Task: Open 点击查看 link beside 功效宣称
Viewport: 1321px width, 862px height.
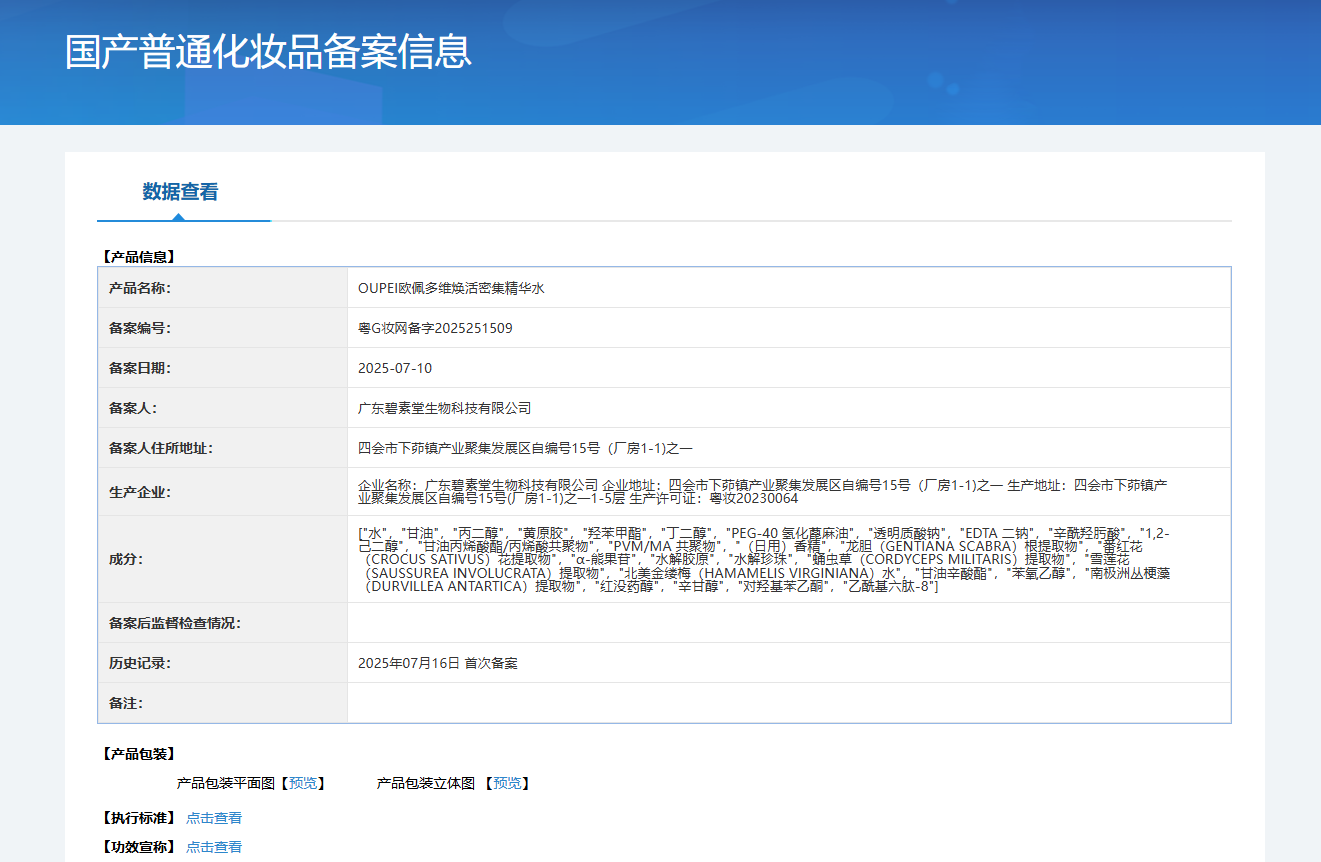Action: pyautogui.click(x=214, y=847)
